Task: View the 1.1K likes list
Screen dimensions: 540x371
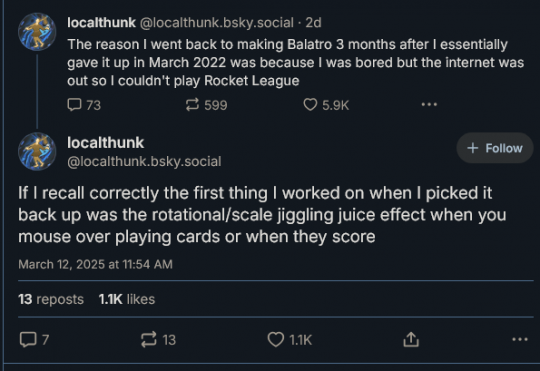Action: [127, 299]
